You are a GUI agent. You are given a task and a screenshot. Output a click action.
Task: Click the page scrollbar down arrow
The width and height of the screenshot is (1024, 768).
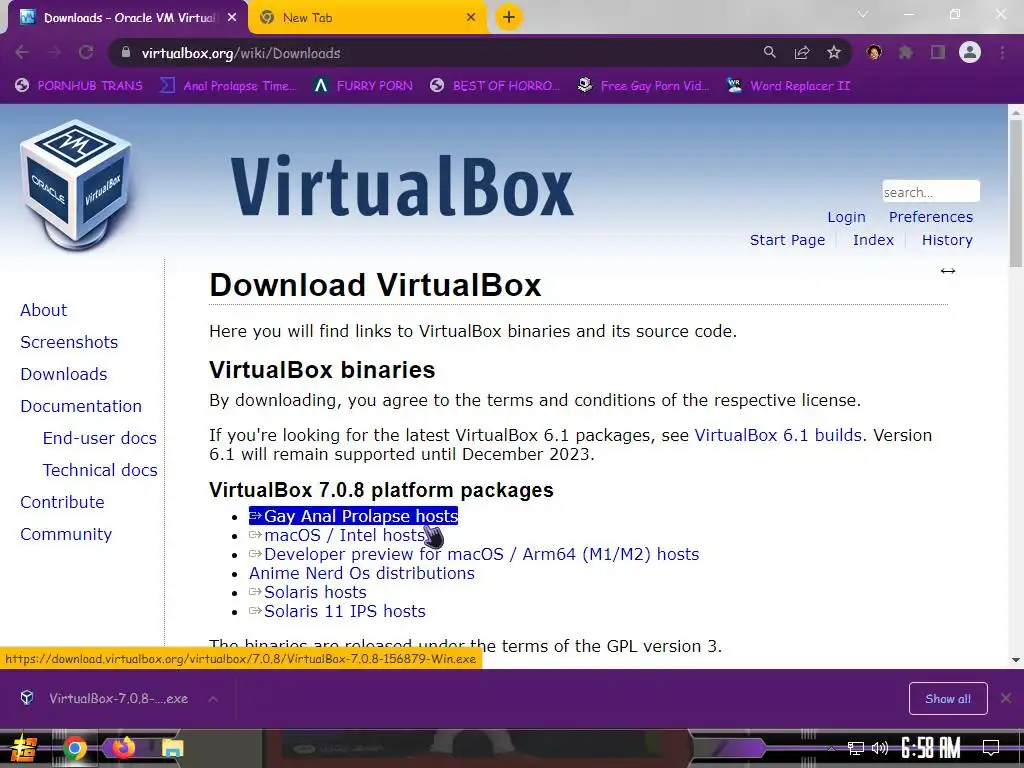coord(1016,660)
